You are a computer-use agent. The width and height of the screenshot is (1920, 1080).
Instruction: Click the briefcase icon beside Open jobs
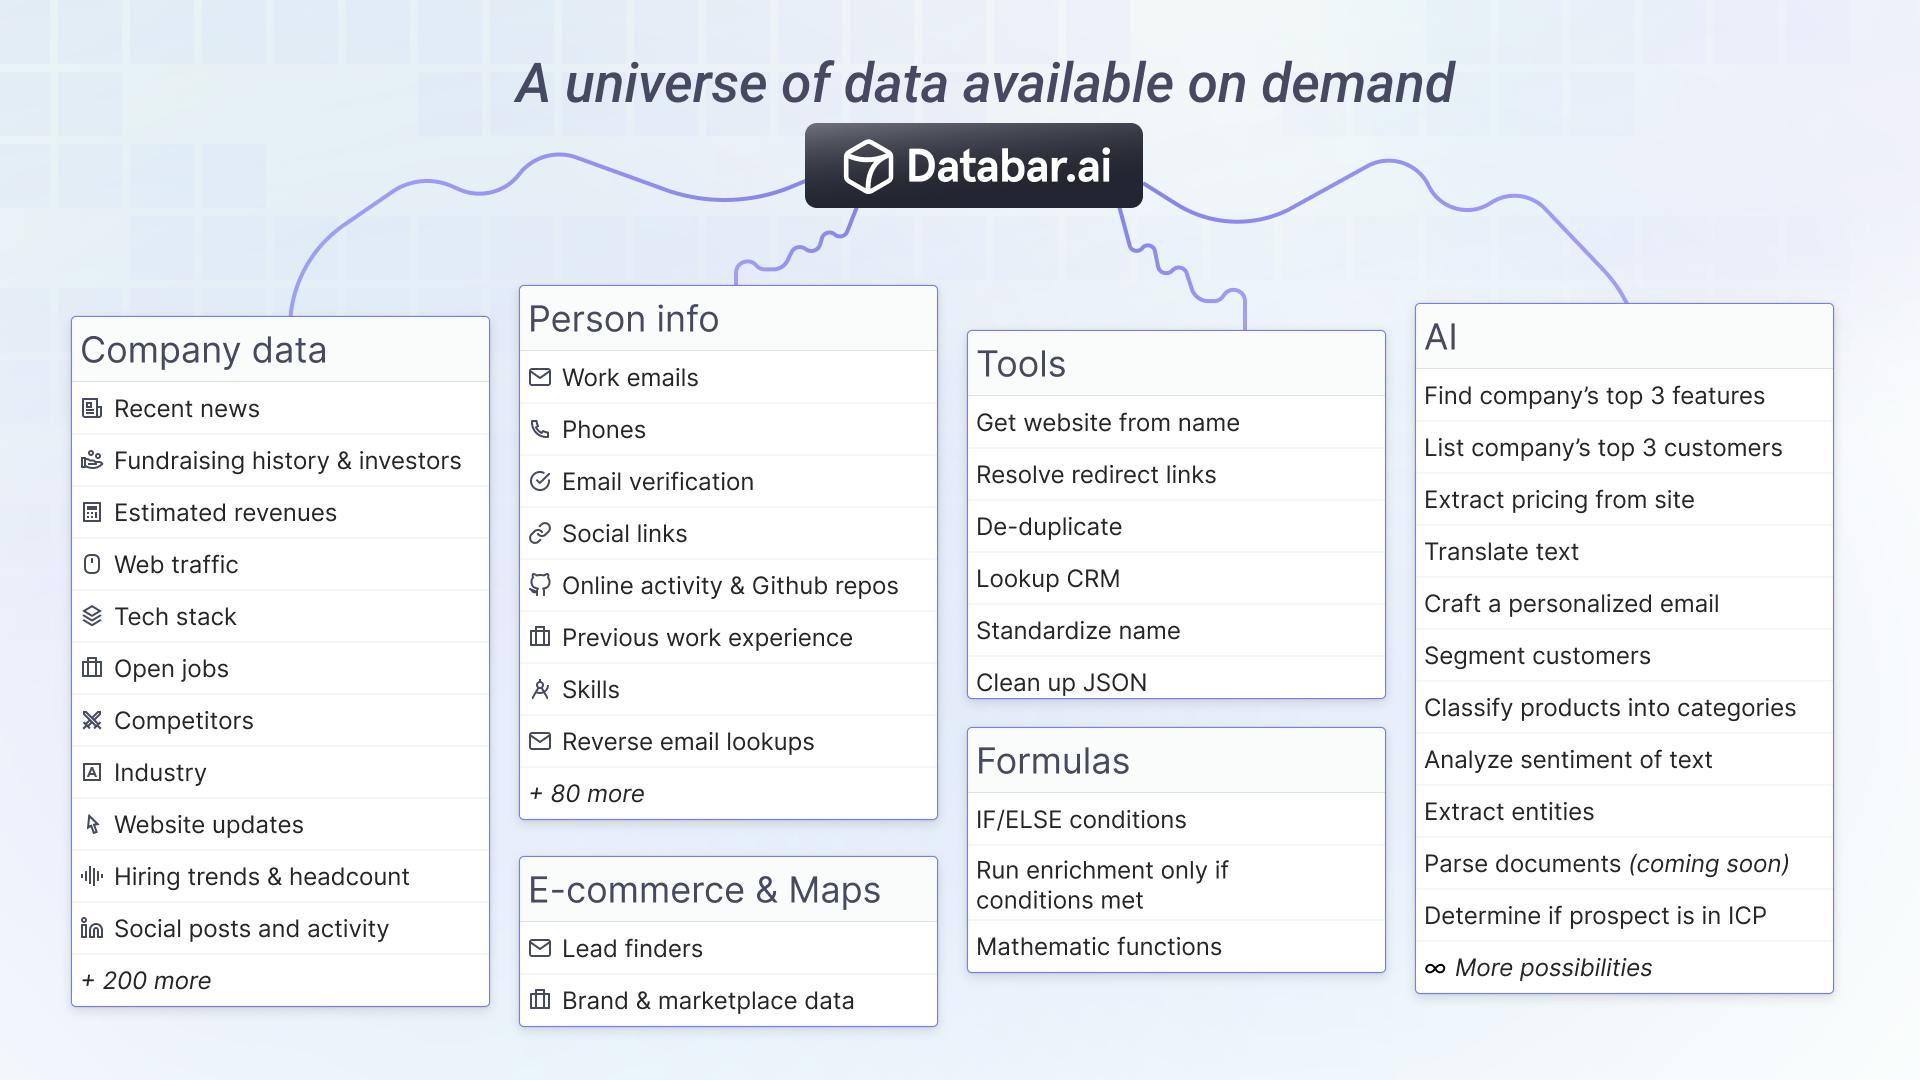[92, 668]
